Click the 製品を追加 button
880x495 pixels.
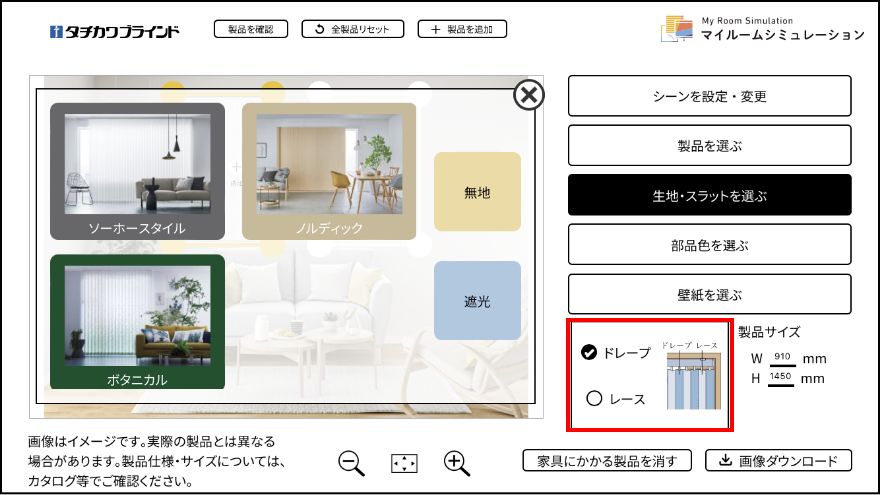[x=462, y=30]
